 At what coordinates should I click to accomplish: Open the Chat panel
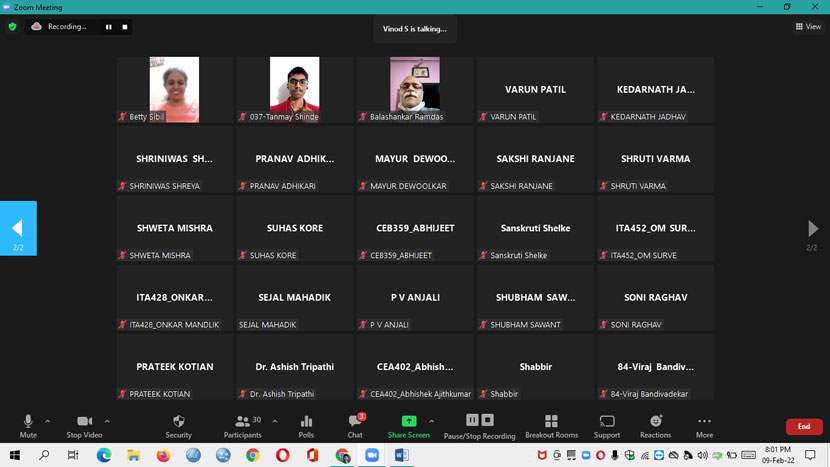(355, 426)
